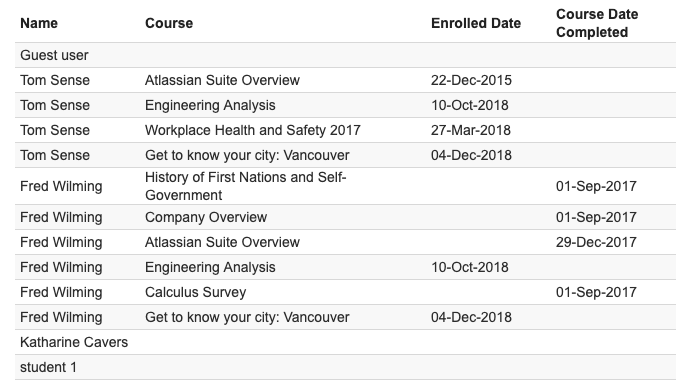Select Fred Wilming's Engineering Analysis course
Image resolution: width=691 pixels, height=383 pixels.
click(210, 267)
